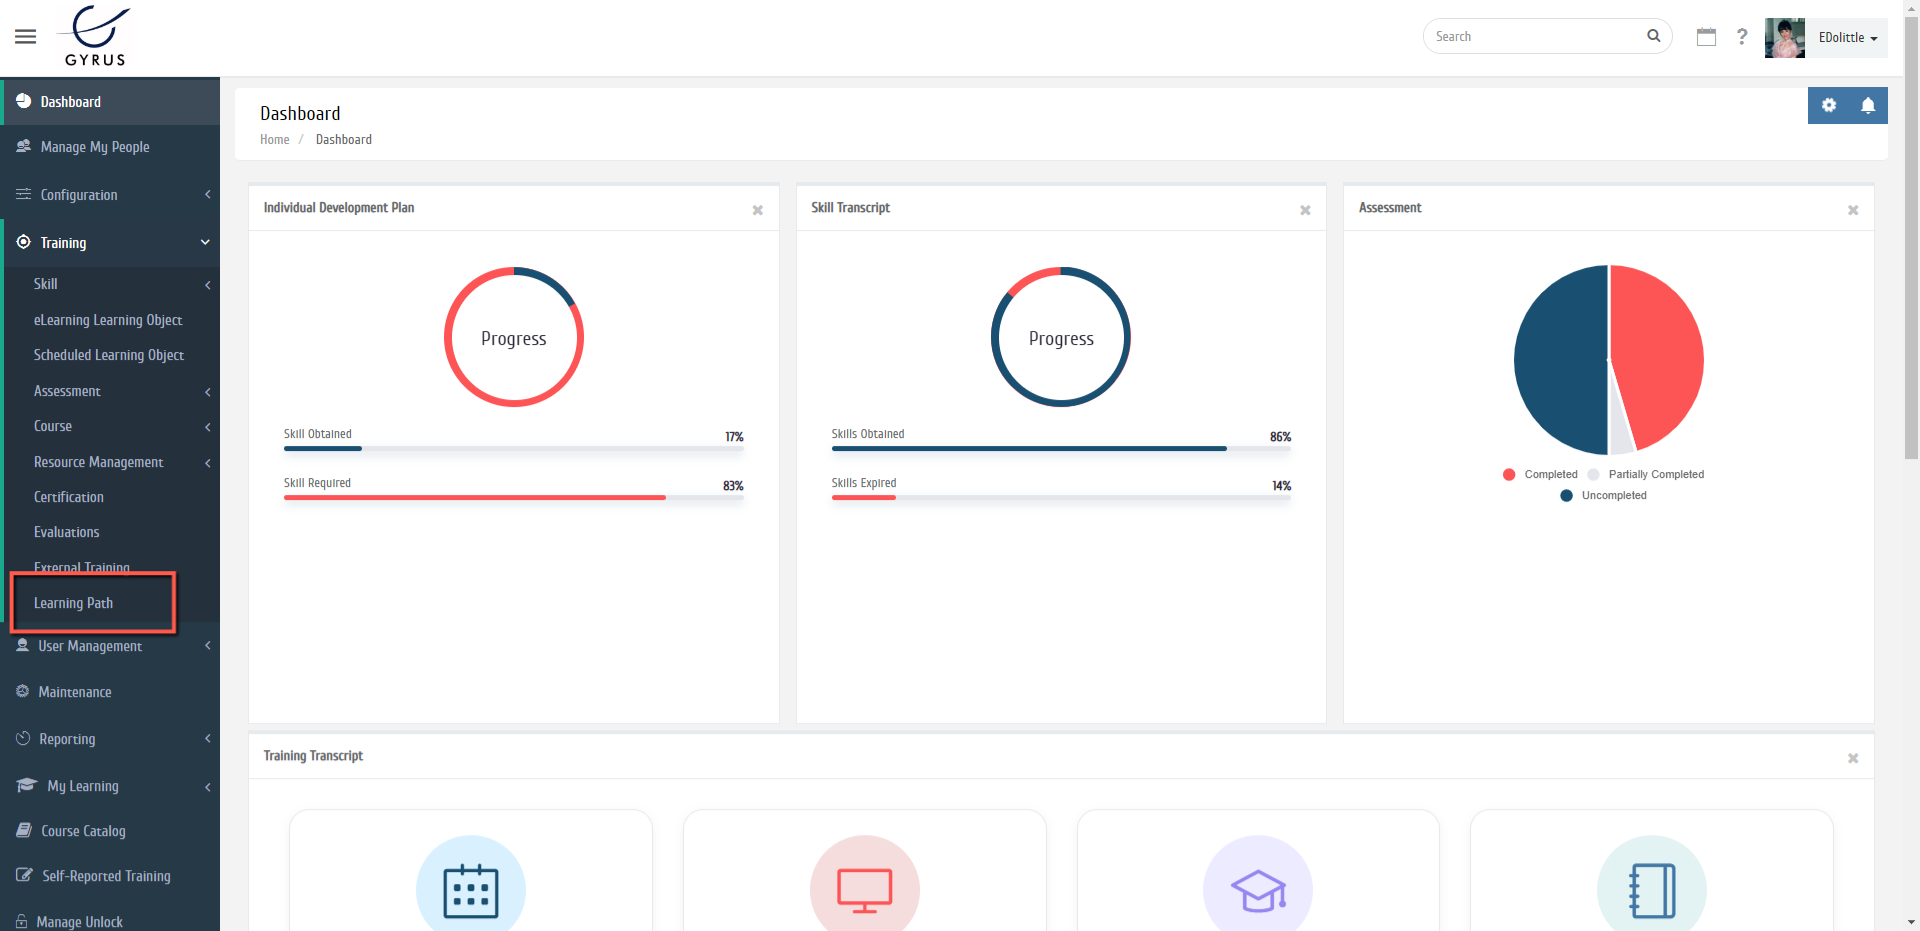Open Learning Path in sidebar

[x=73, y=603]
